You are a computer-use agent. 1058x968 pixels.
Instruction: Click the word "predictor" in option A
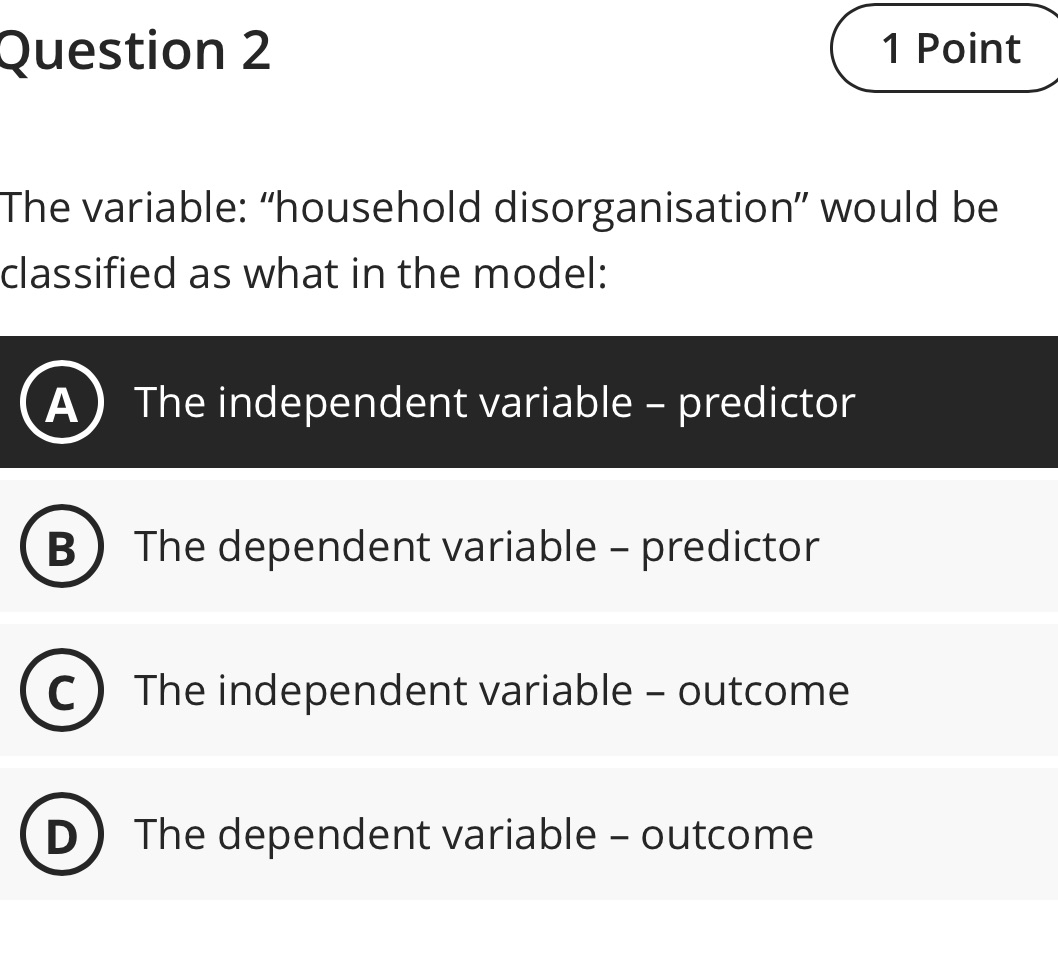[x=766, y=402]
